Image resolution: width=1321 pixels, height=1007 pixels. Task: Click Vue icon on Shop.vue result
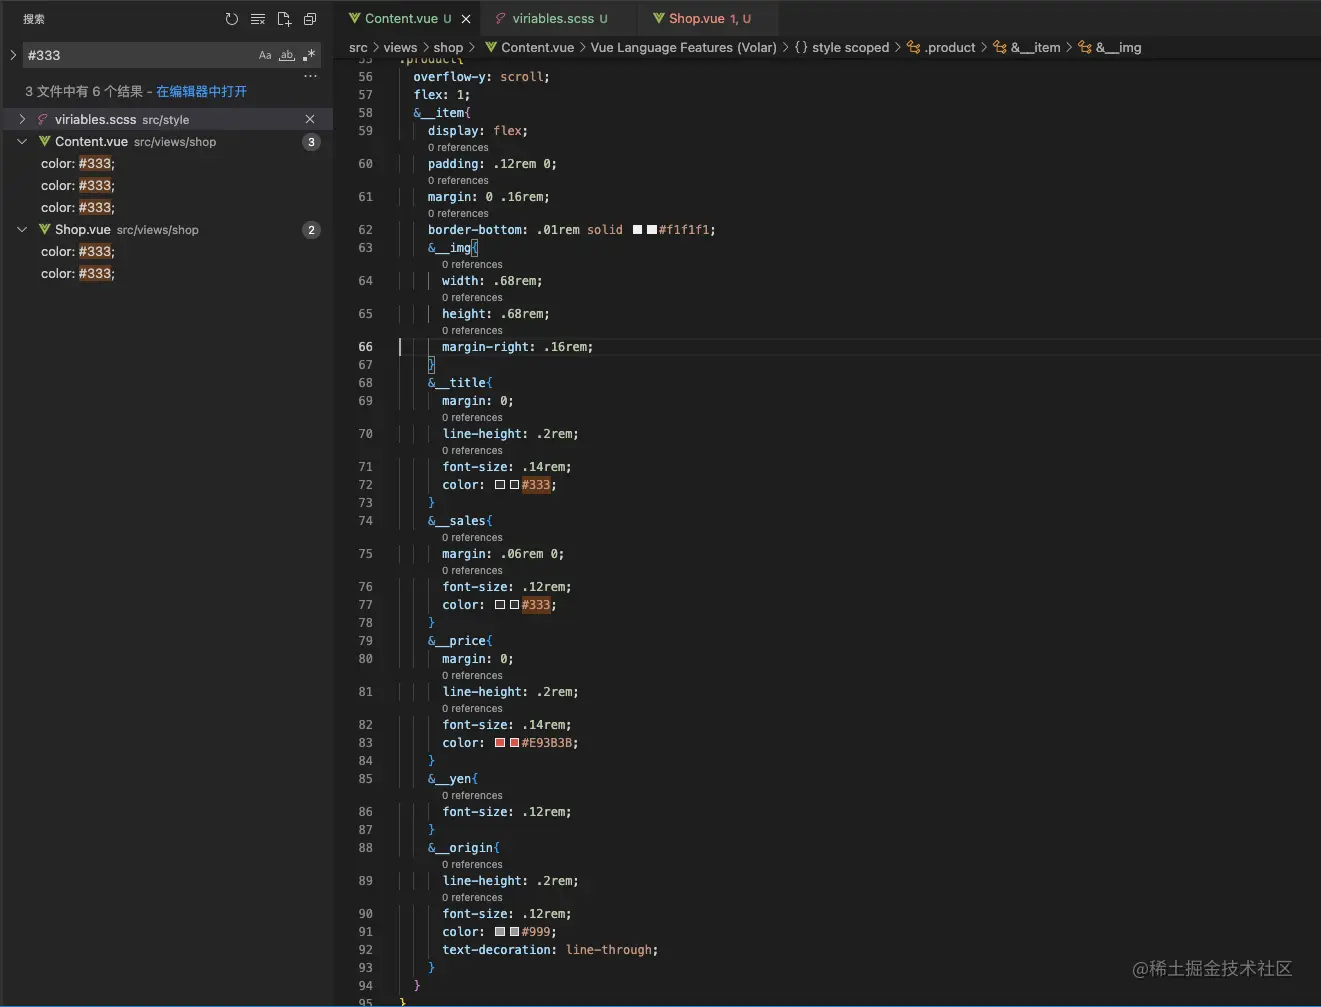coord(44,229)
